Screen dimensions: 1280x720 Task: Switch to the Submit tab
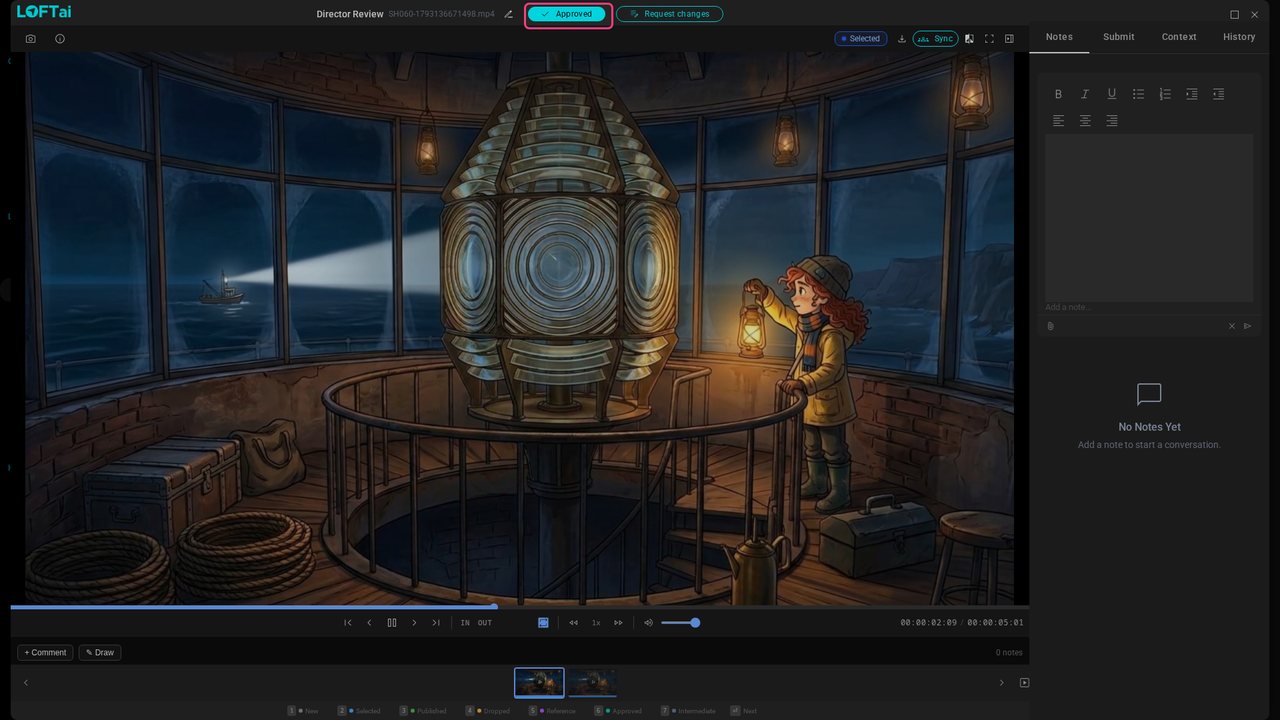tap(1119, 37)
